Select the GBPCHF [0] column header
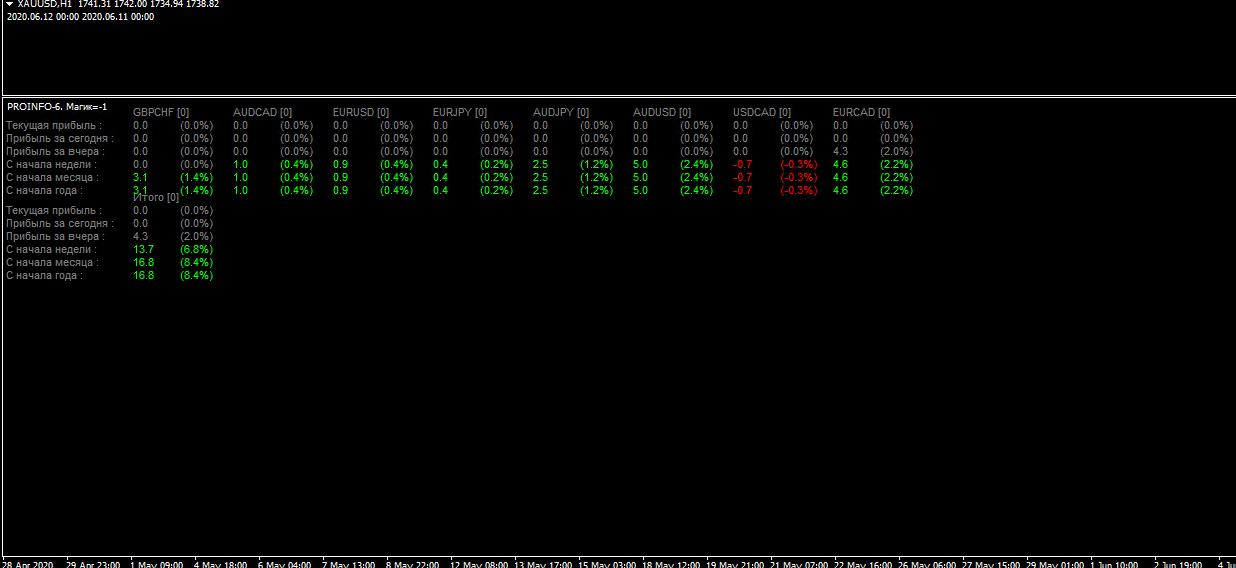 coord(161,113)
